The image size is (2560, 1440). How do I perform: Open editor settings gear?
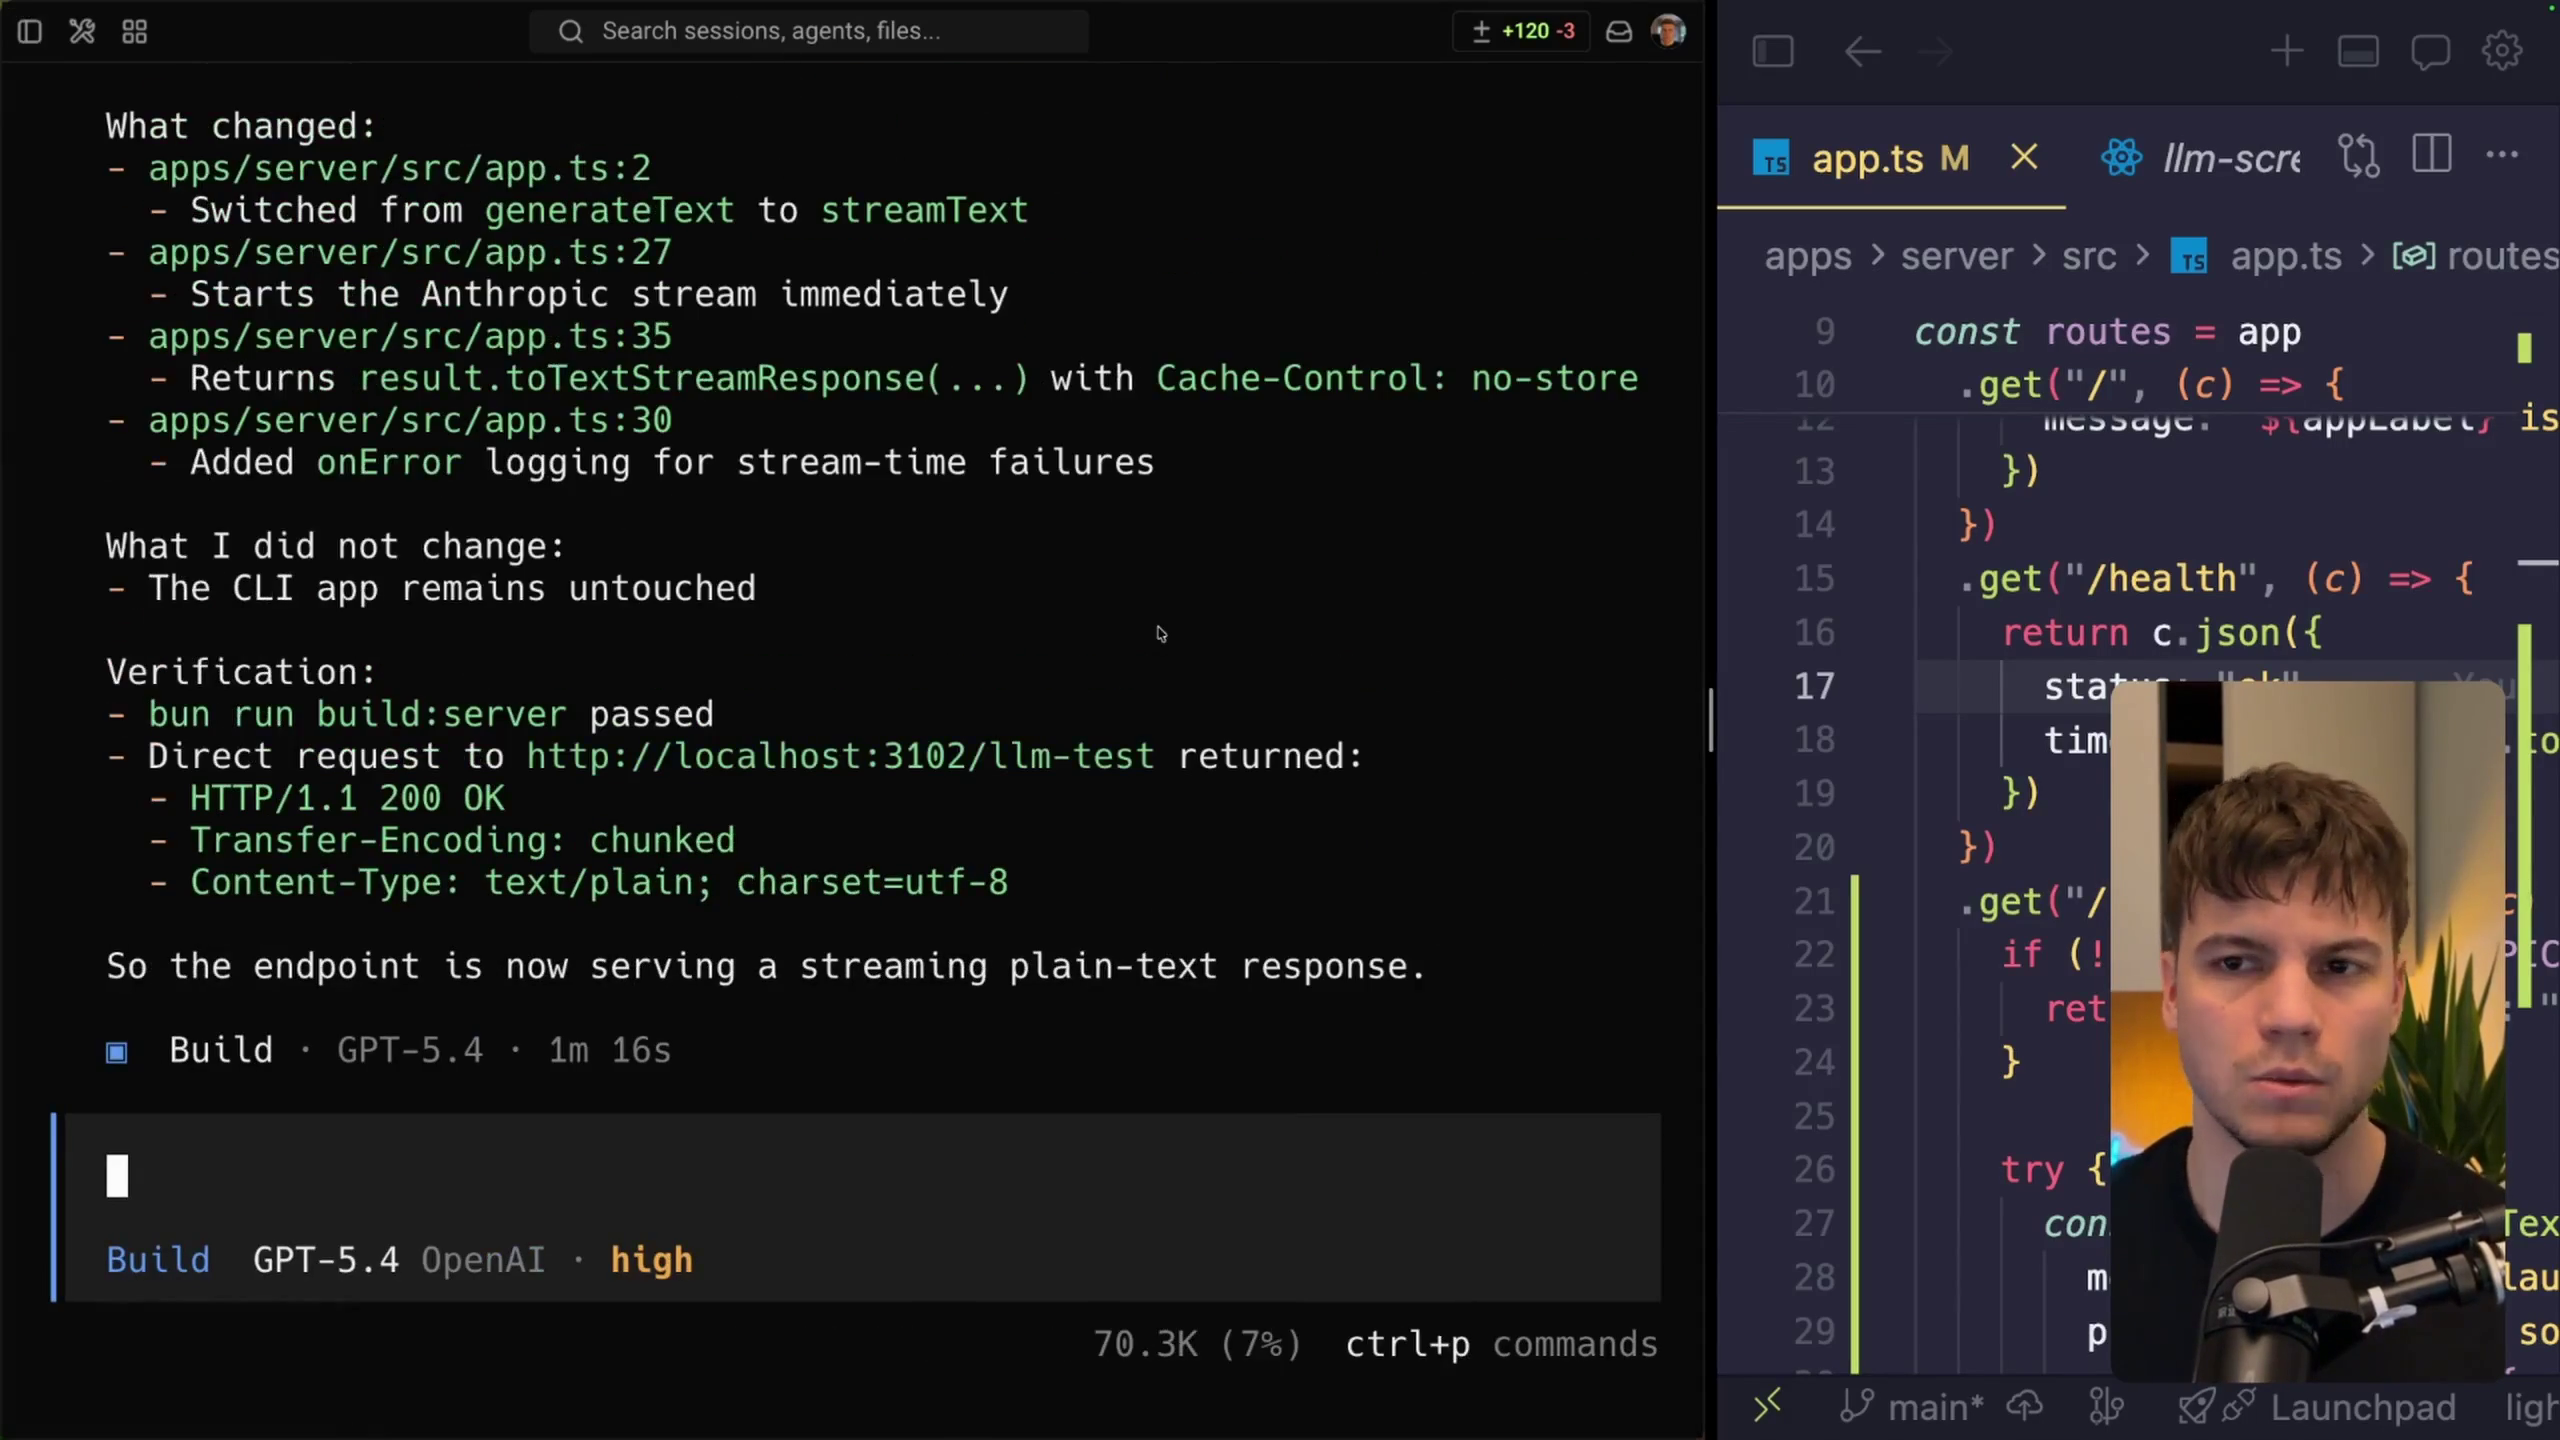[x=2502, y=52]
